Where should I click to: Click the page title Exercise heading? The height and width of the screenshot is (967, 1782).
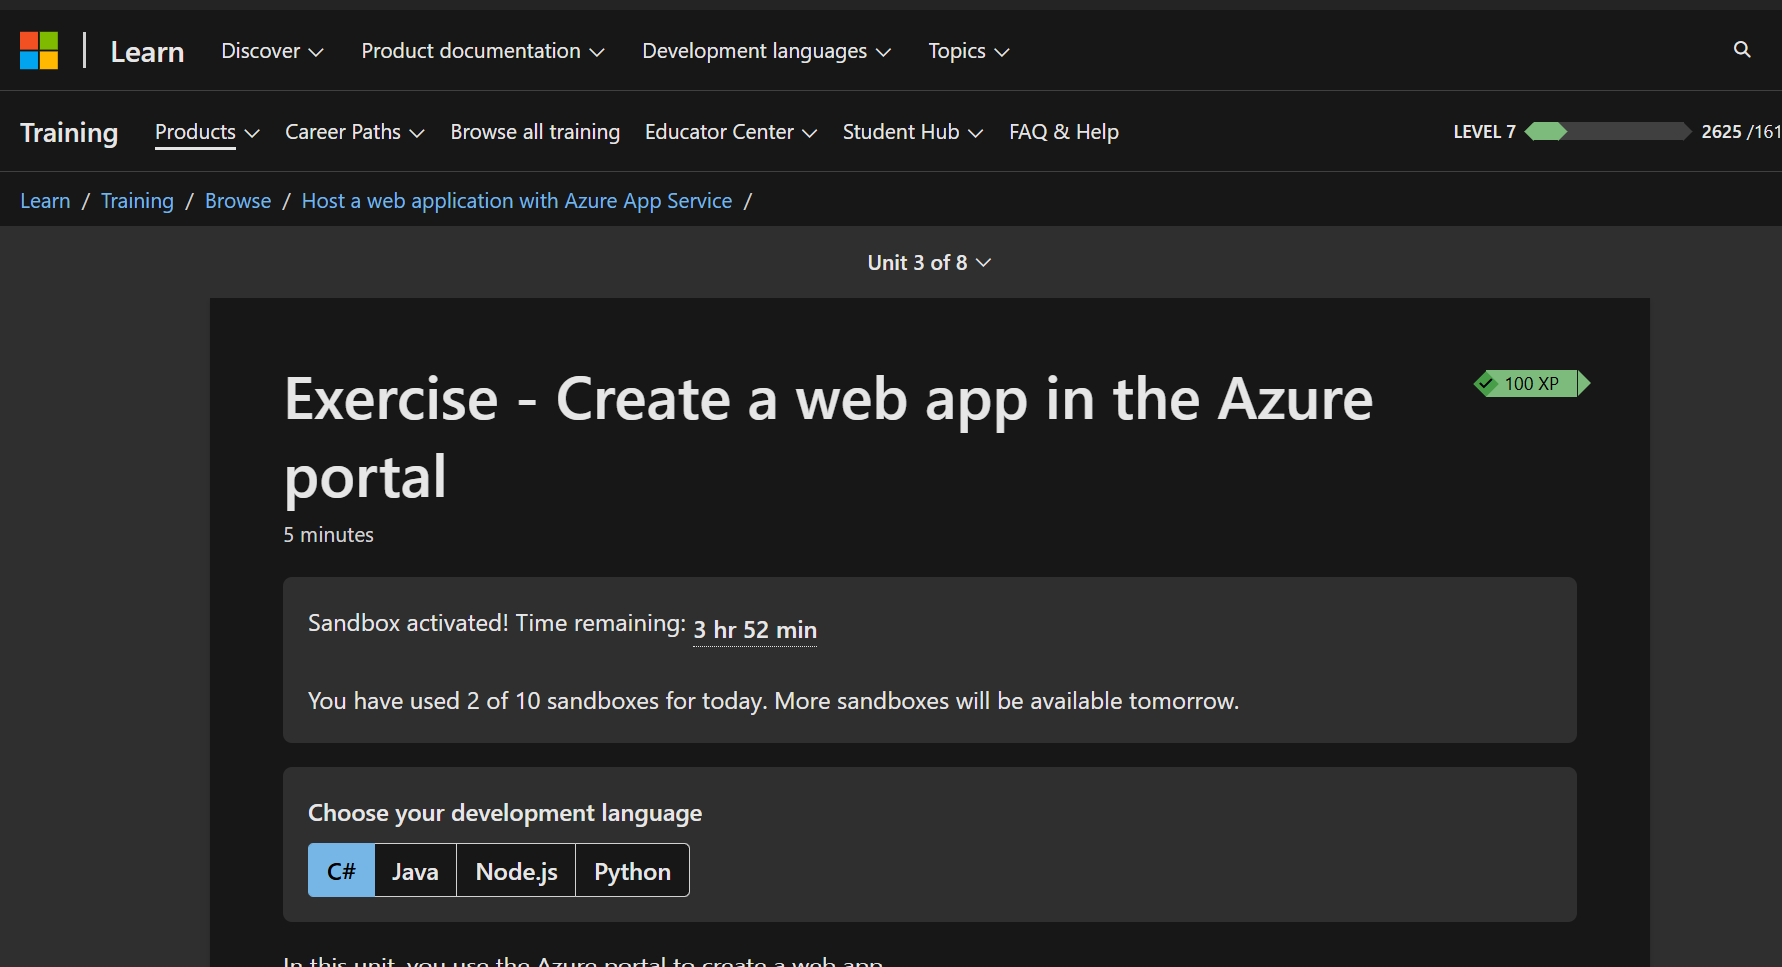click(829, 437)
